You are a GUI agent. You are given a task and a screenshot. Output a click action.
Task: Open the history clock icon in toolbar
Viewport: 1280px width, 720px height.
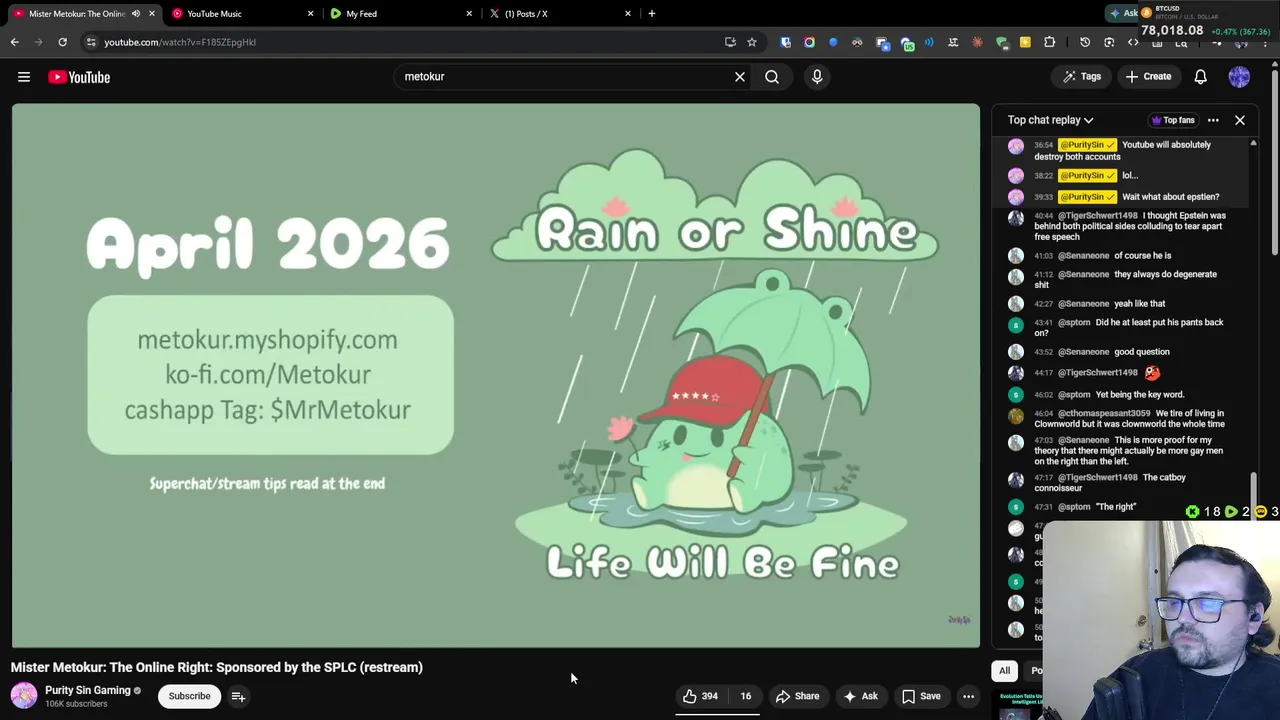pyautogui.click(x=1085, y=42)
